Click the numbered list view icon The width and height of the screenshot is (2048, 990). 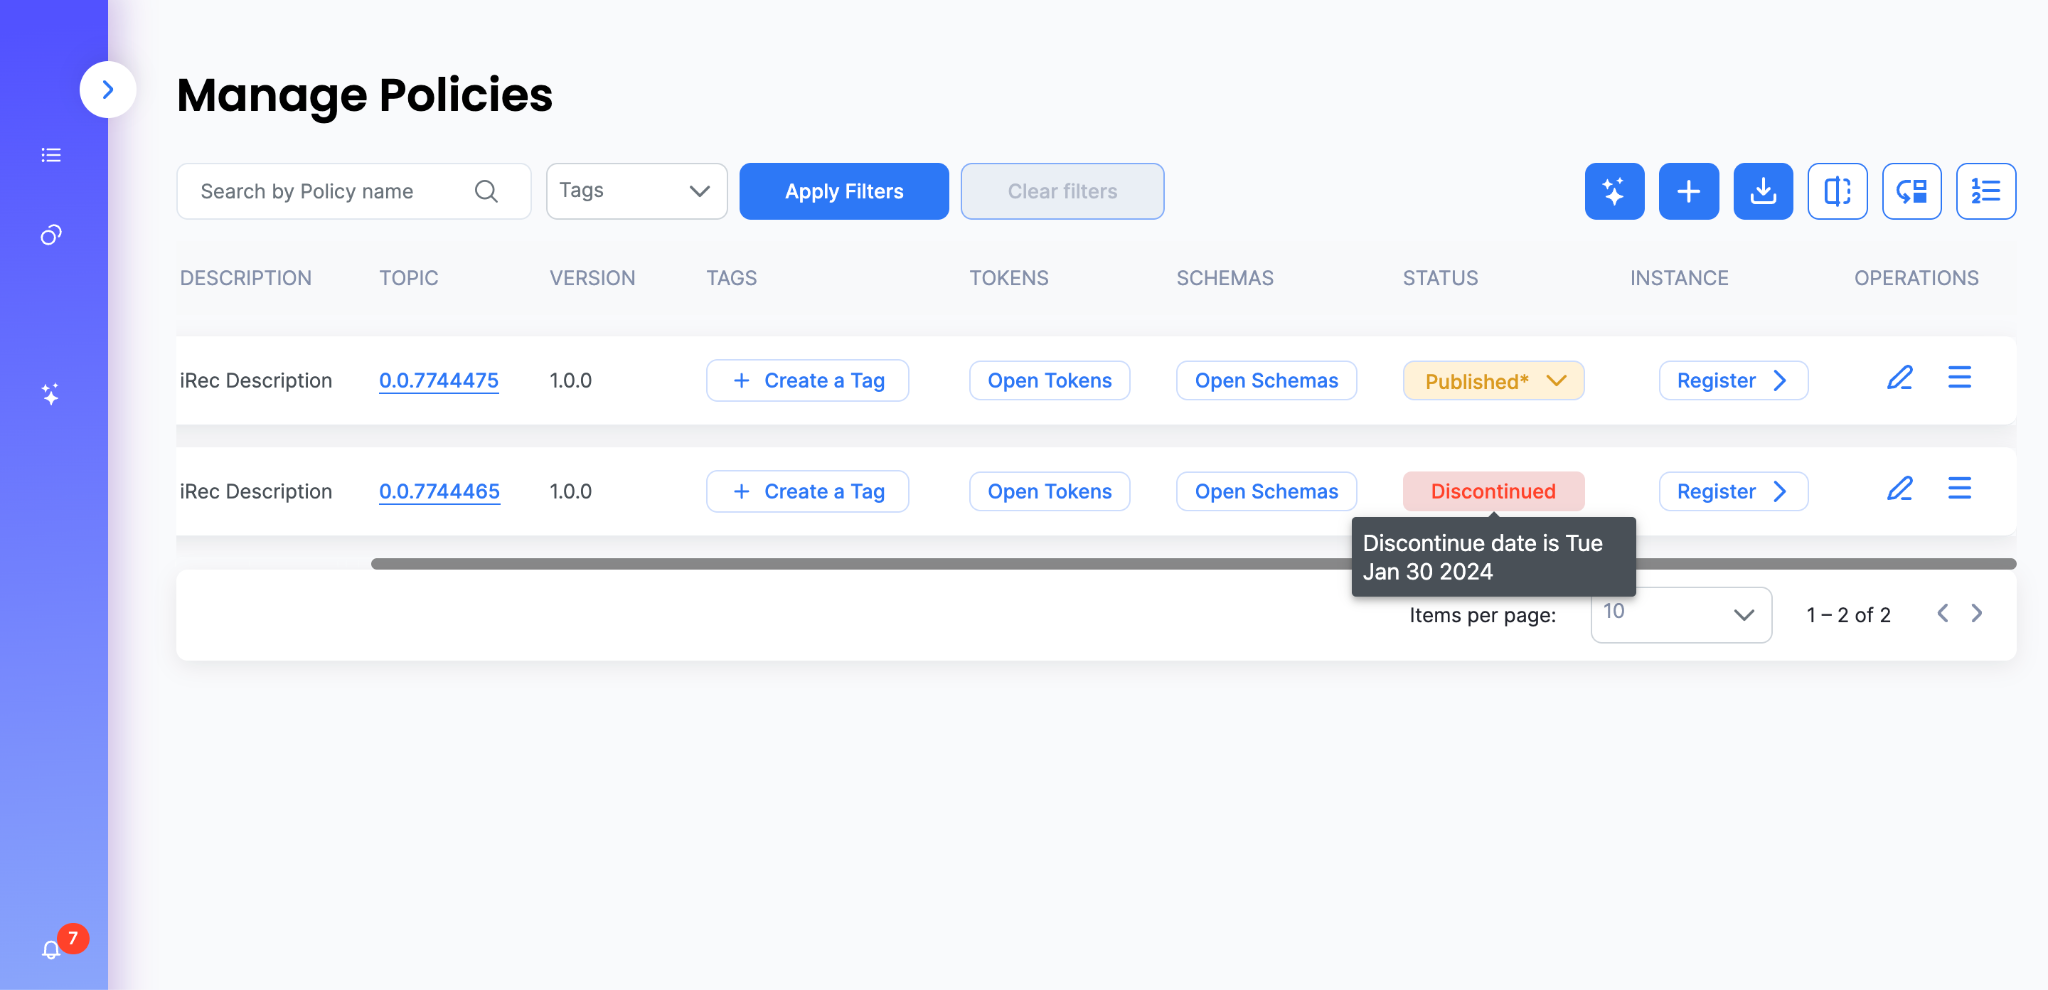point(1986,191)
